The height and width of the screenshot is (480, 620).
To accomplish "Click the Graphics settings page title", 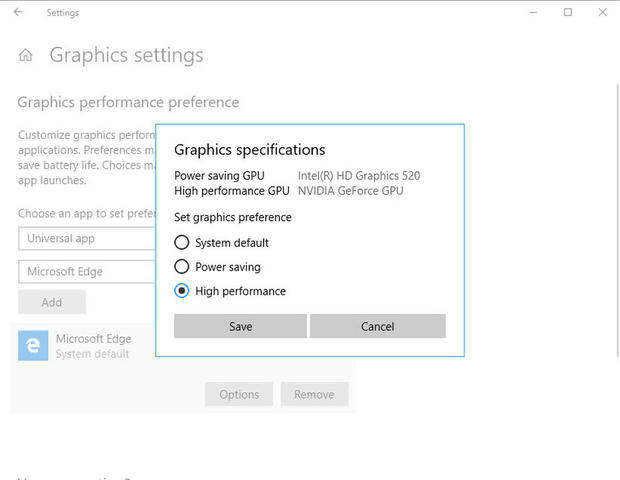I will [126, 55].
